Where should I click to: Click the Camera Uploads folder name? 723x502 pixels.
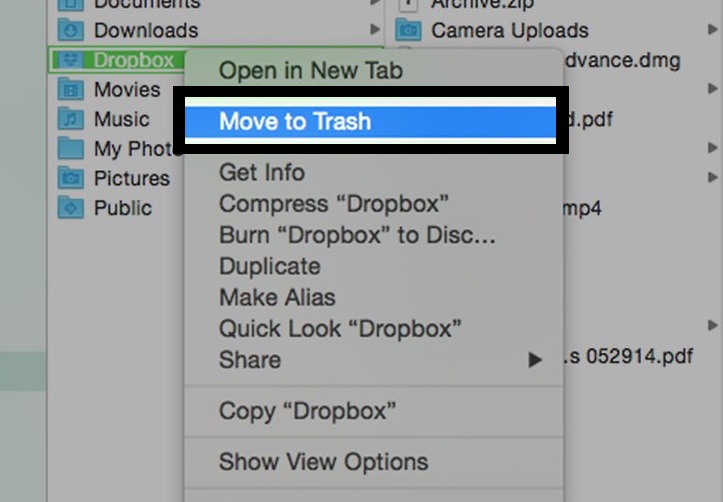coord(510,30)
